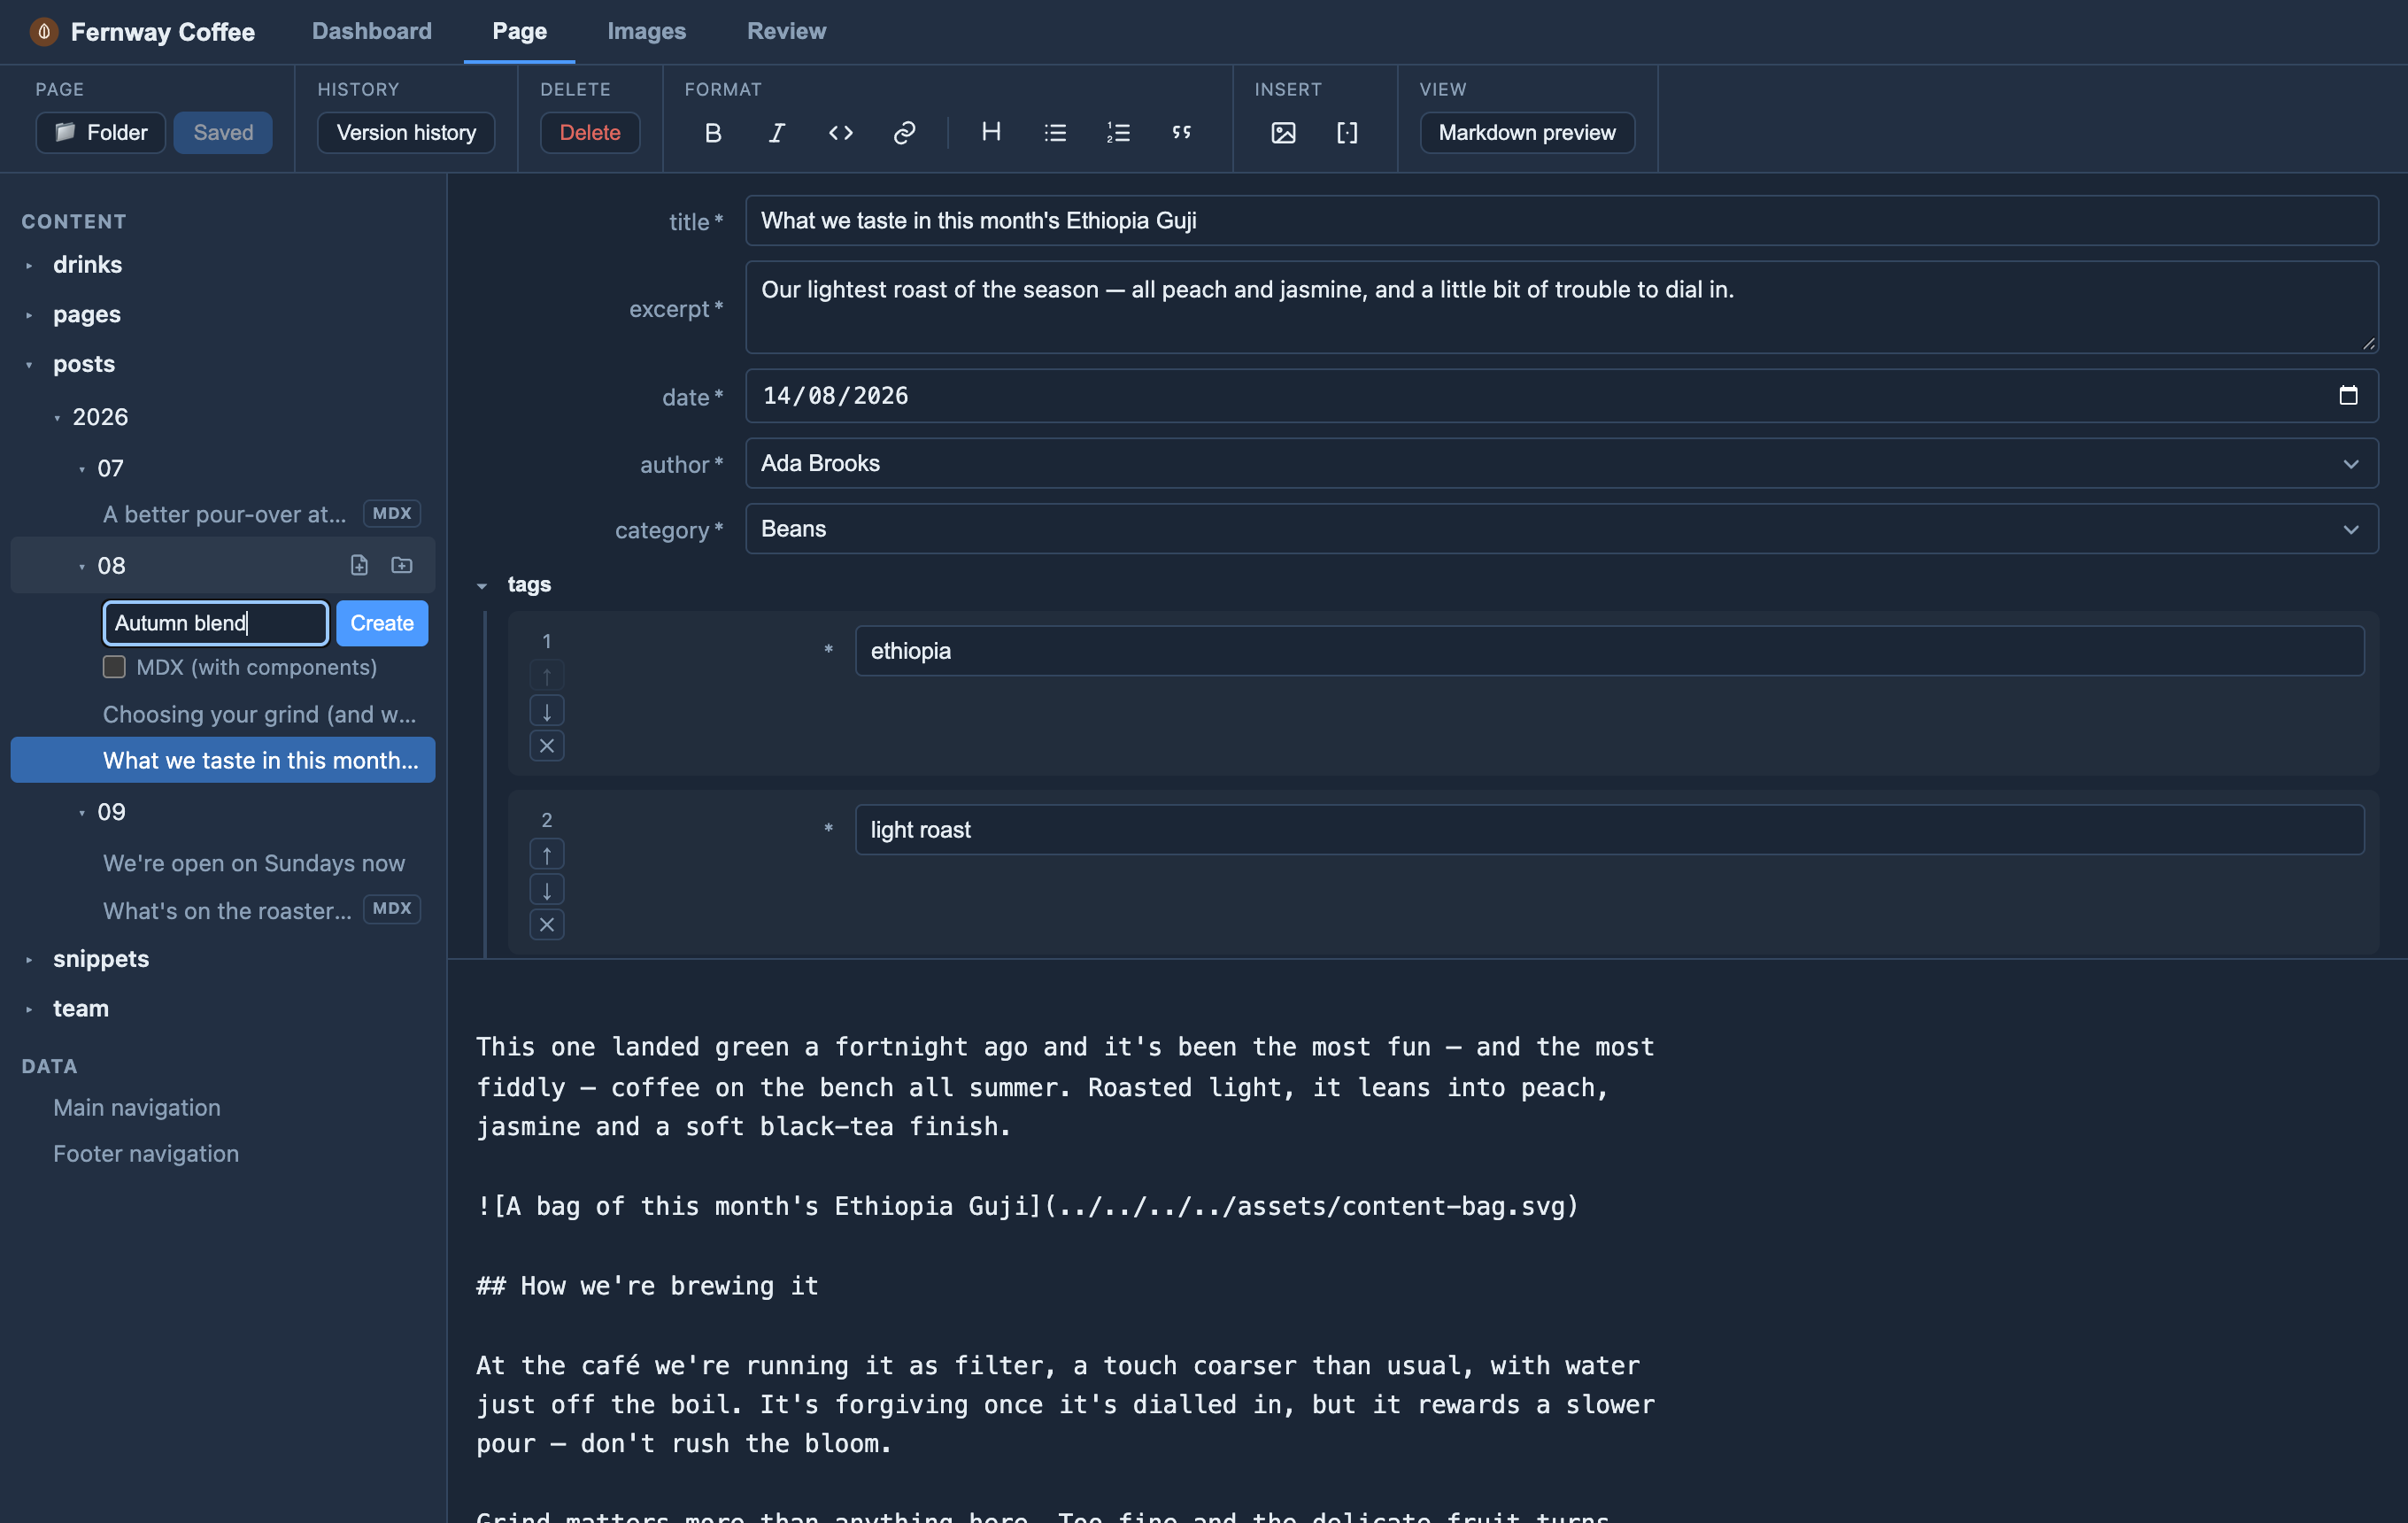Open Markdown preview
The image size is (2408, 1523).
(x=1527, y=133)
